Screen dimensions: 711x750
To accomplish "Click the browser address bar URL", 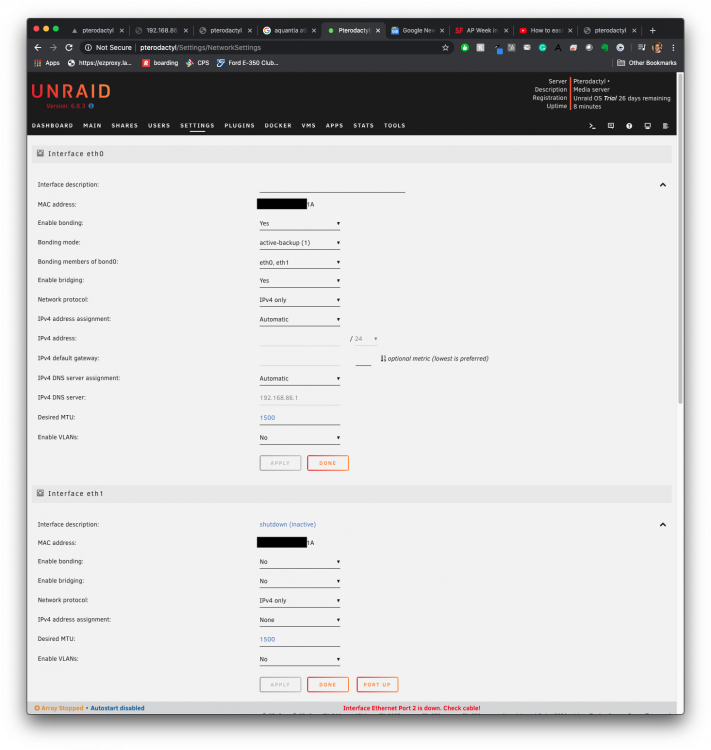I will coord(200,47).
